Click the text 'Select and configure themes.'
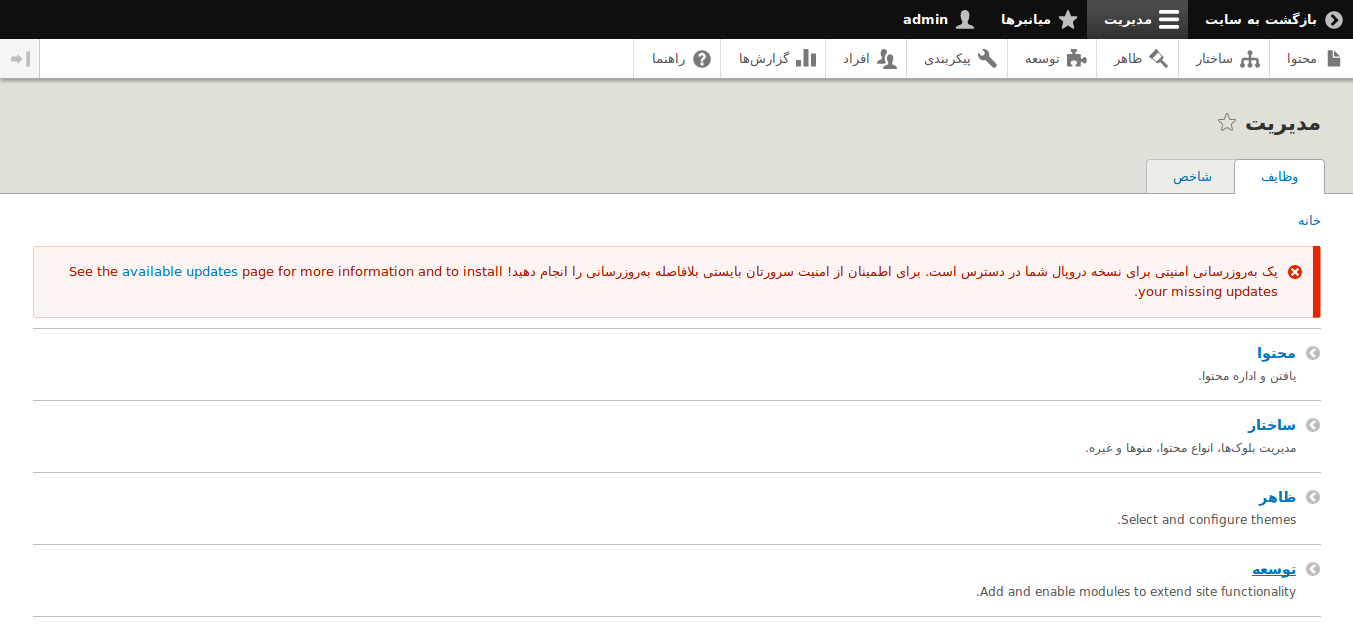This screenshot has width=1353, height=631. [x=1206, y=520]
